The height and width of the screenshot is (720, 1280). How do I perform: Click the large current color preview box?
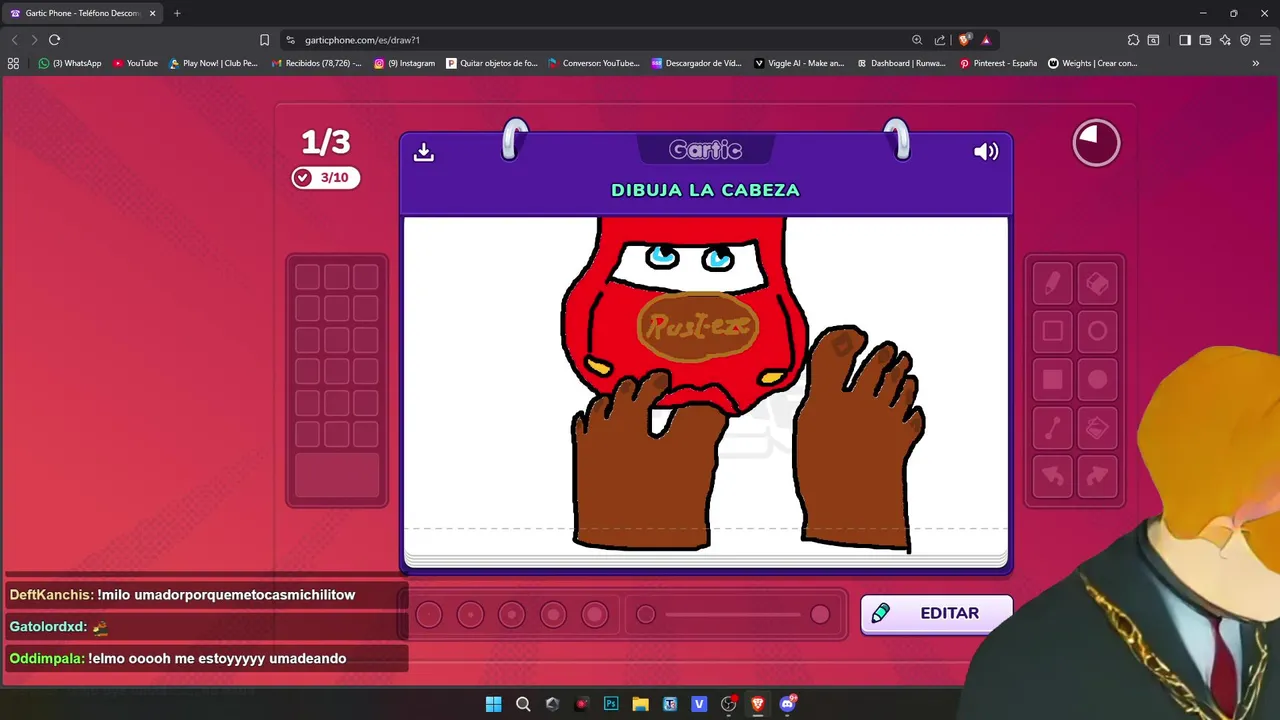pos(337,476)
